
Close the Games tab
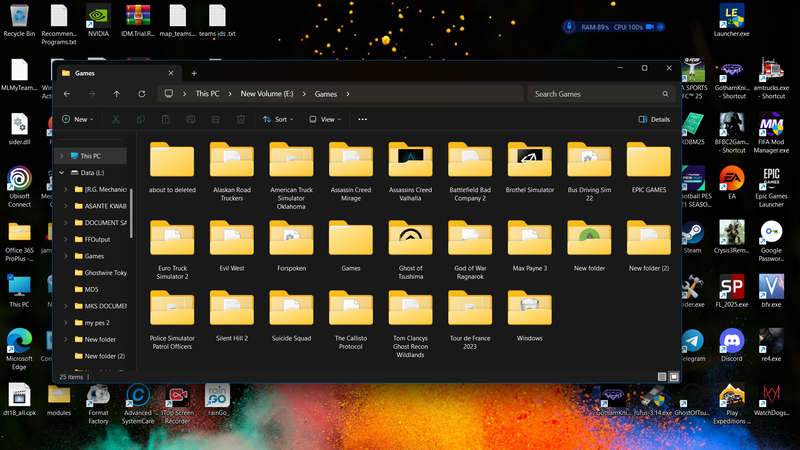(x=171, y=73)
